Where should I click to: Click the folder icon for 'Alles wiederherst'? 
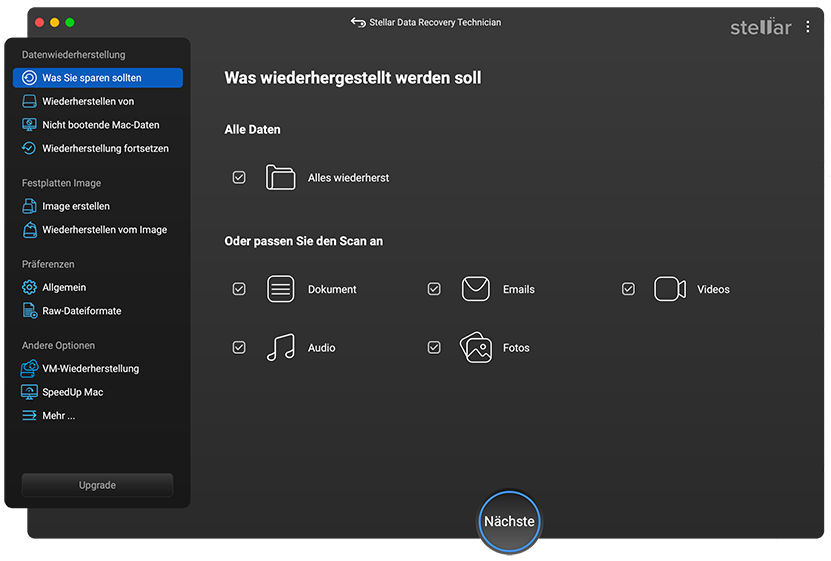(280, 177)
